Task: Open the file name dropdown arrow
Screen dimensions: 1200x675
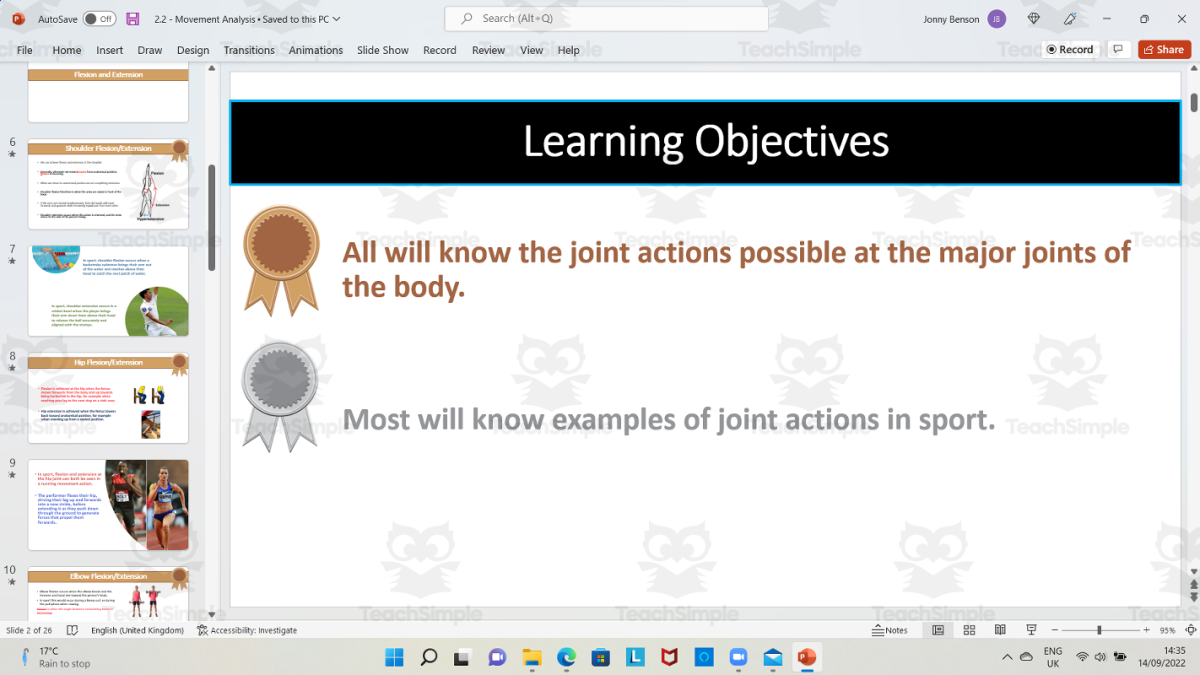Action: (x=336, y=19)
